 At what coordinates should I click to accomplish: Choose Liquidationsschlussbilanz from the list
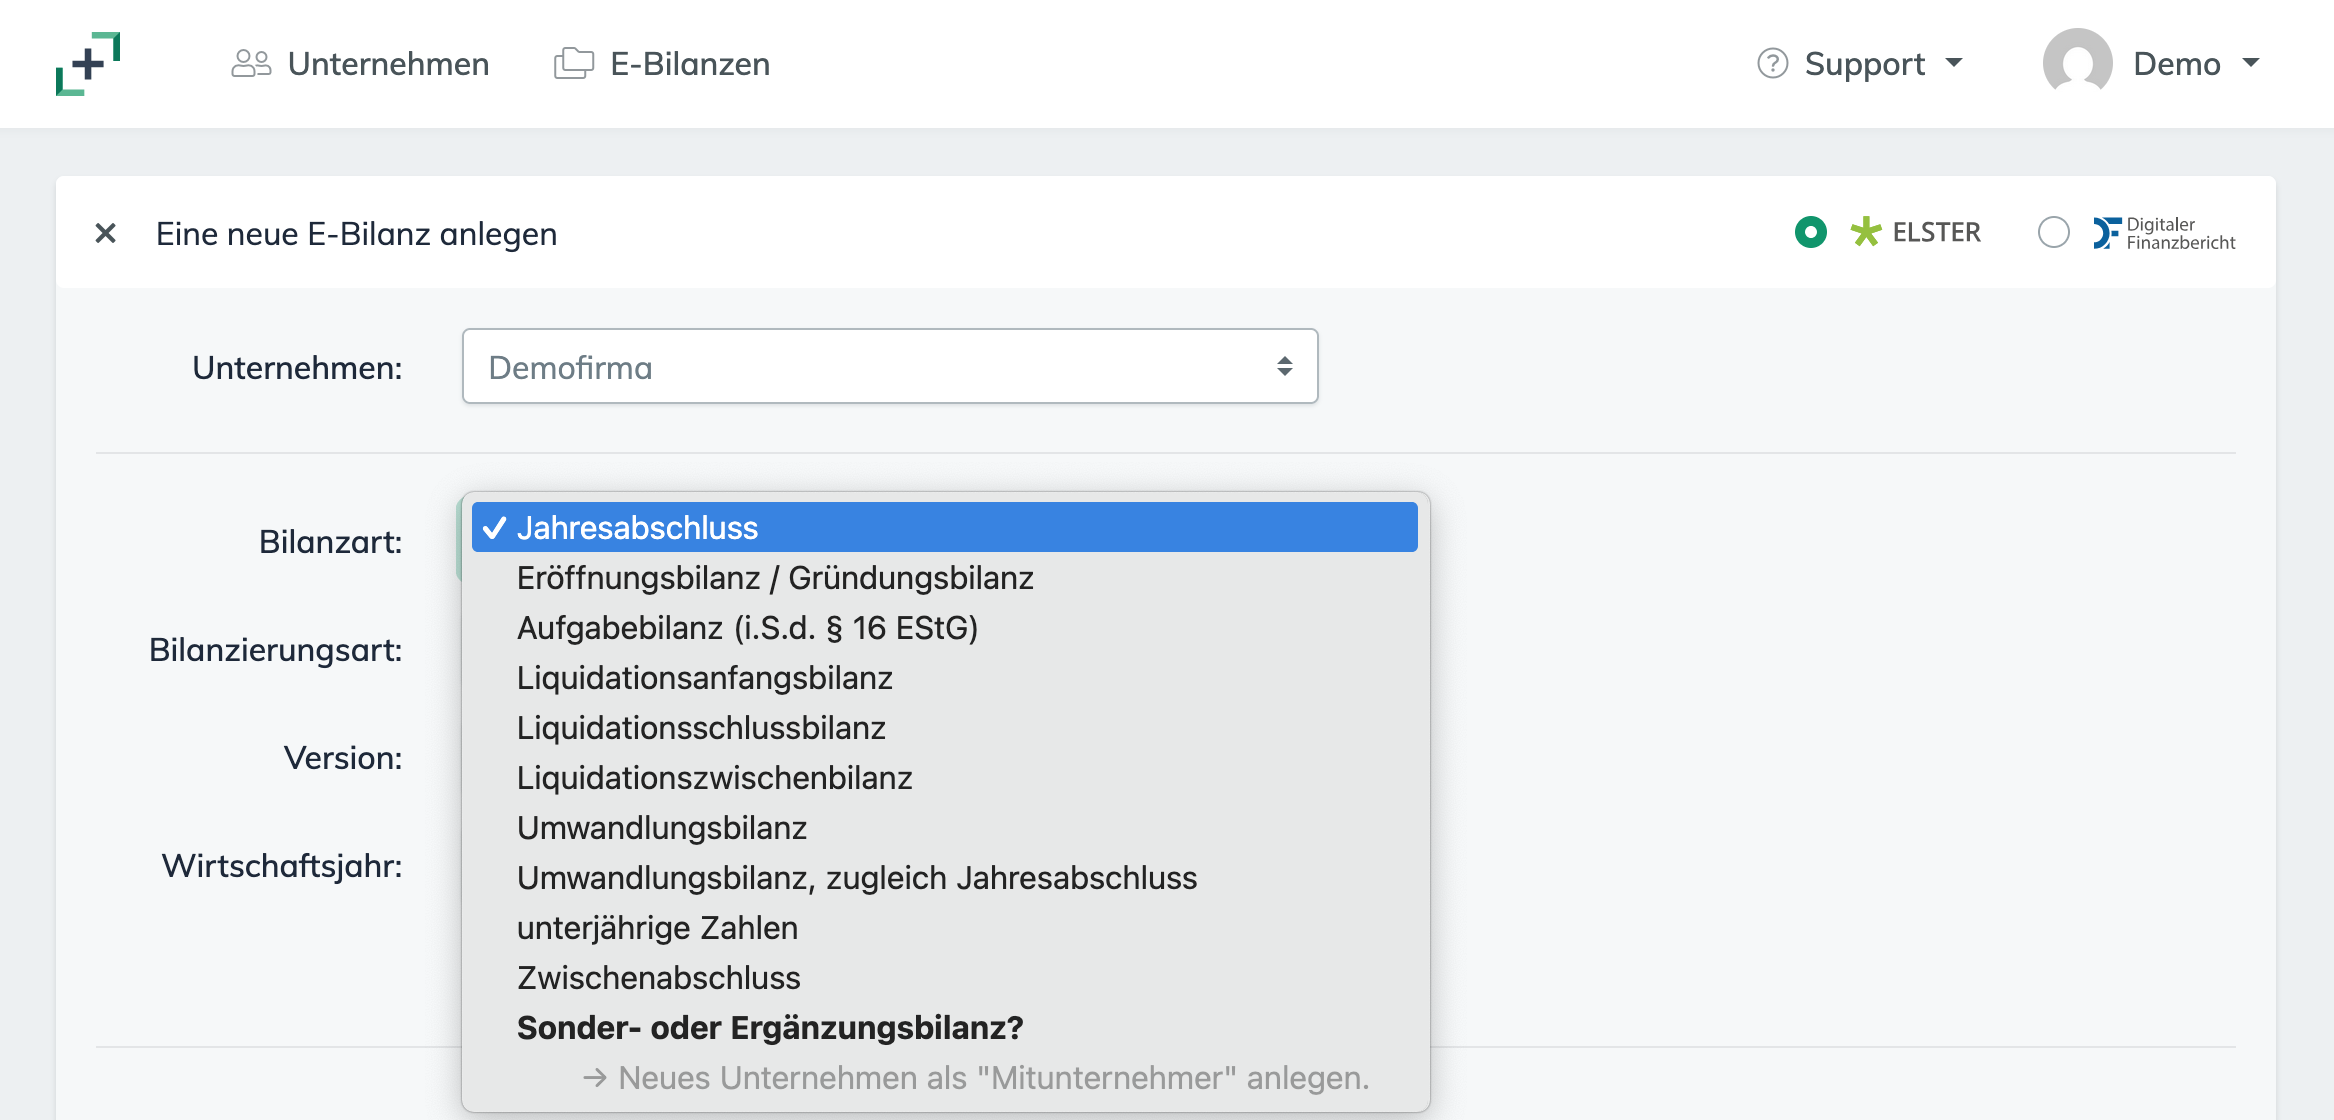click(x=700, y=728)
